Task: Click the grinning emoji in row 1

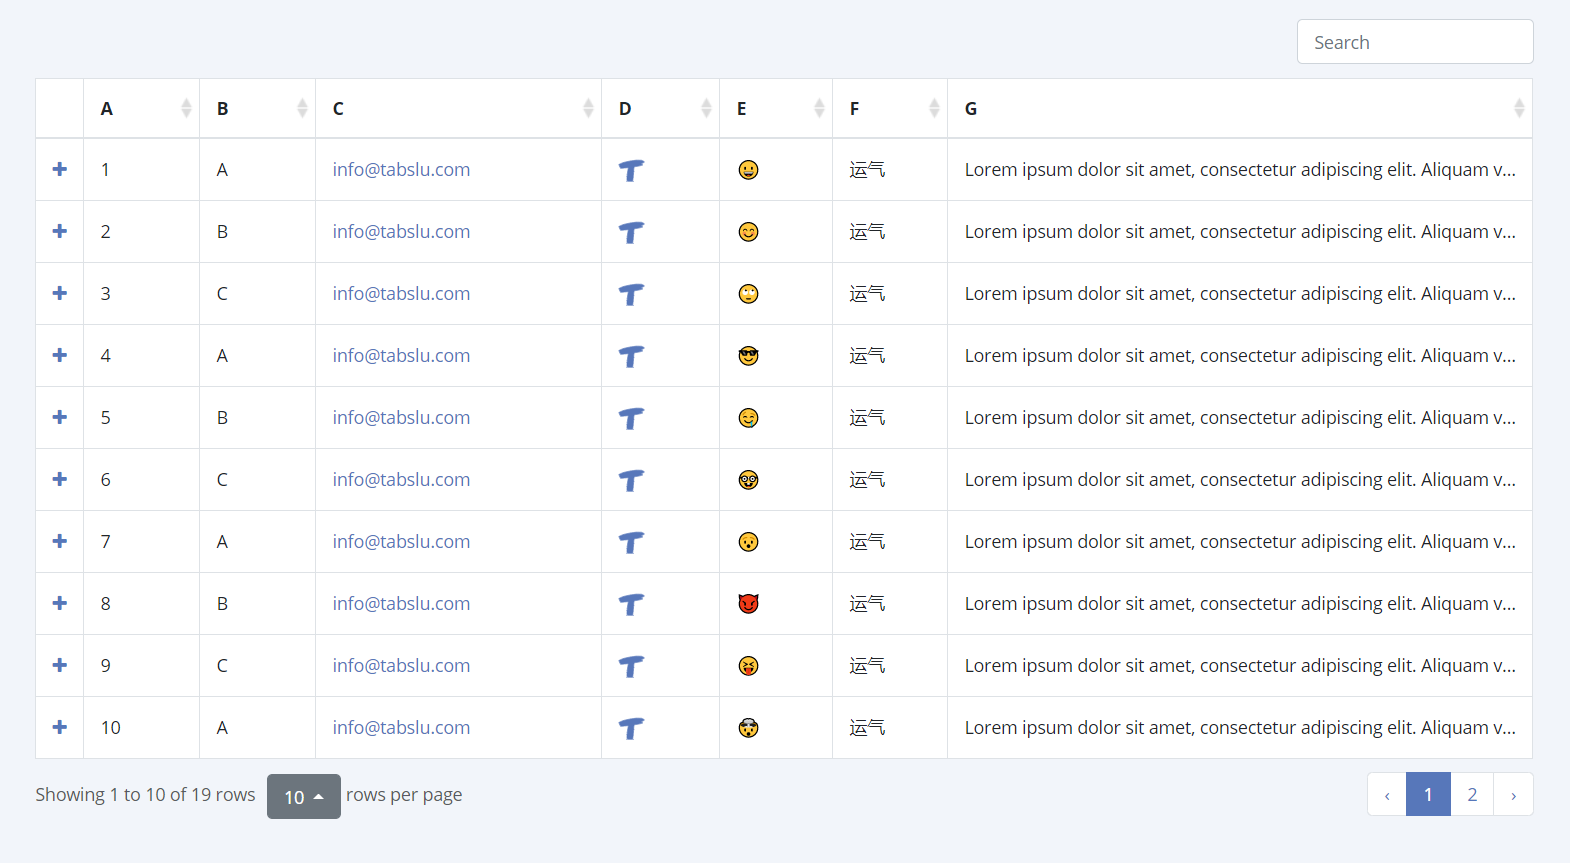Action: pyautogui.click(x=748, y=170)
